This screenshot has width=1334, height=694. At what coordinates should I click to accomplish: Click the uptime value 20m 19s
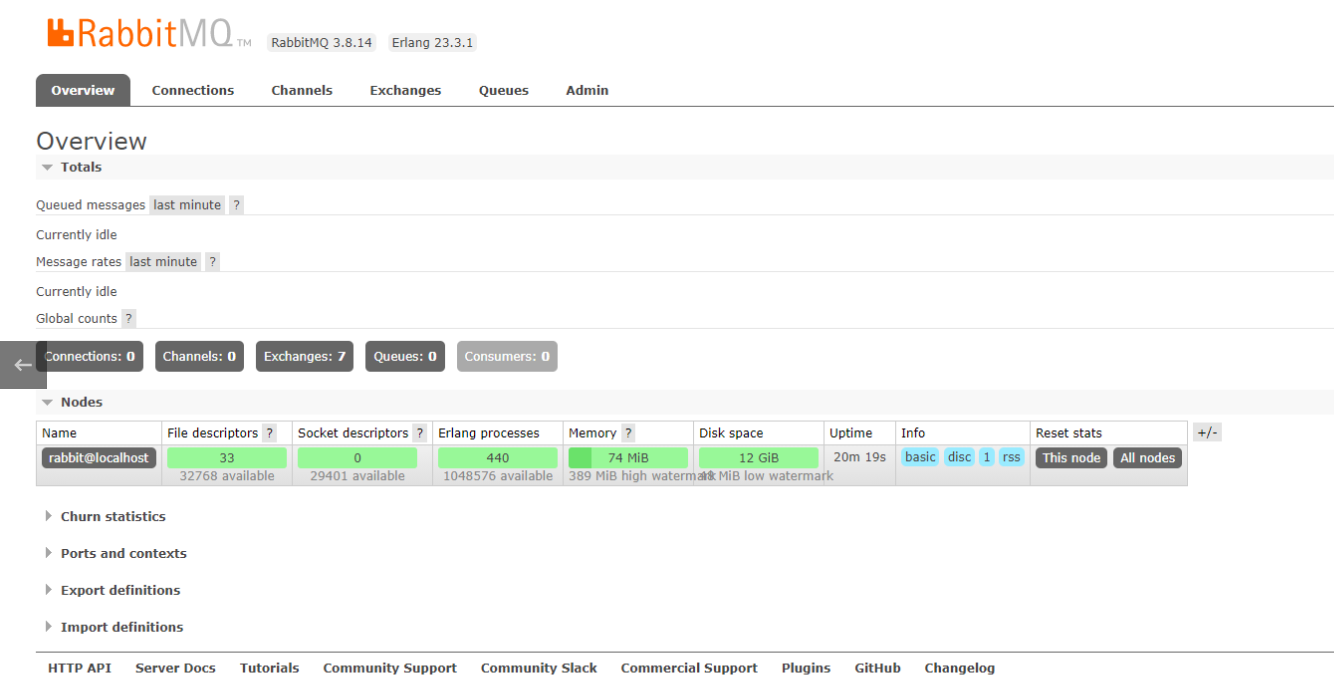(x=860, y=457)
